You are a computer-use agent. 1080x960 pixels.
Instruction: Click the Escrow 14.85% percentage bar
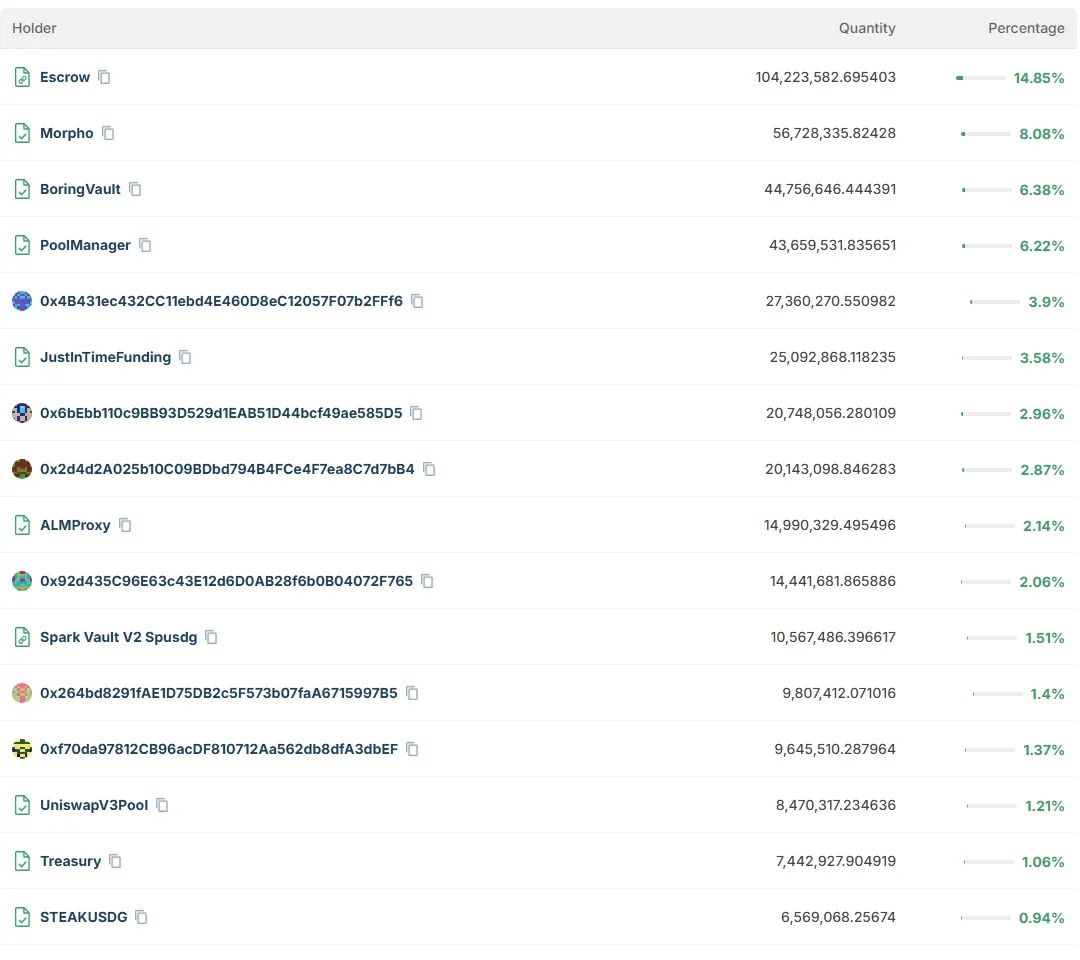tap(981, 78)
